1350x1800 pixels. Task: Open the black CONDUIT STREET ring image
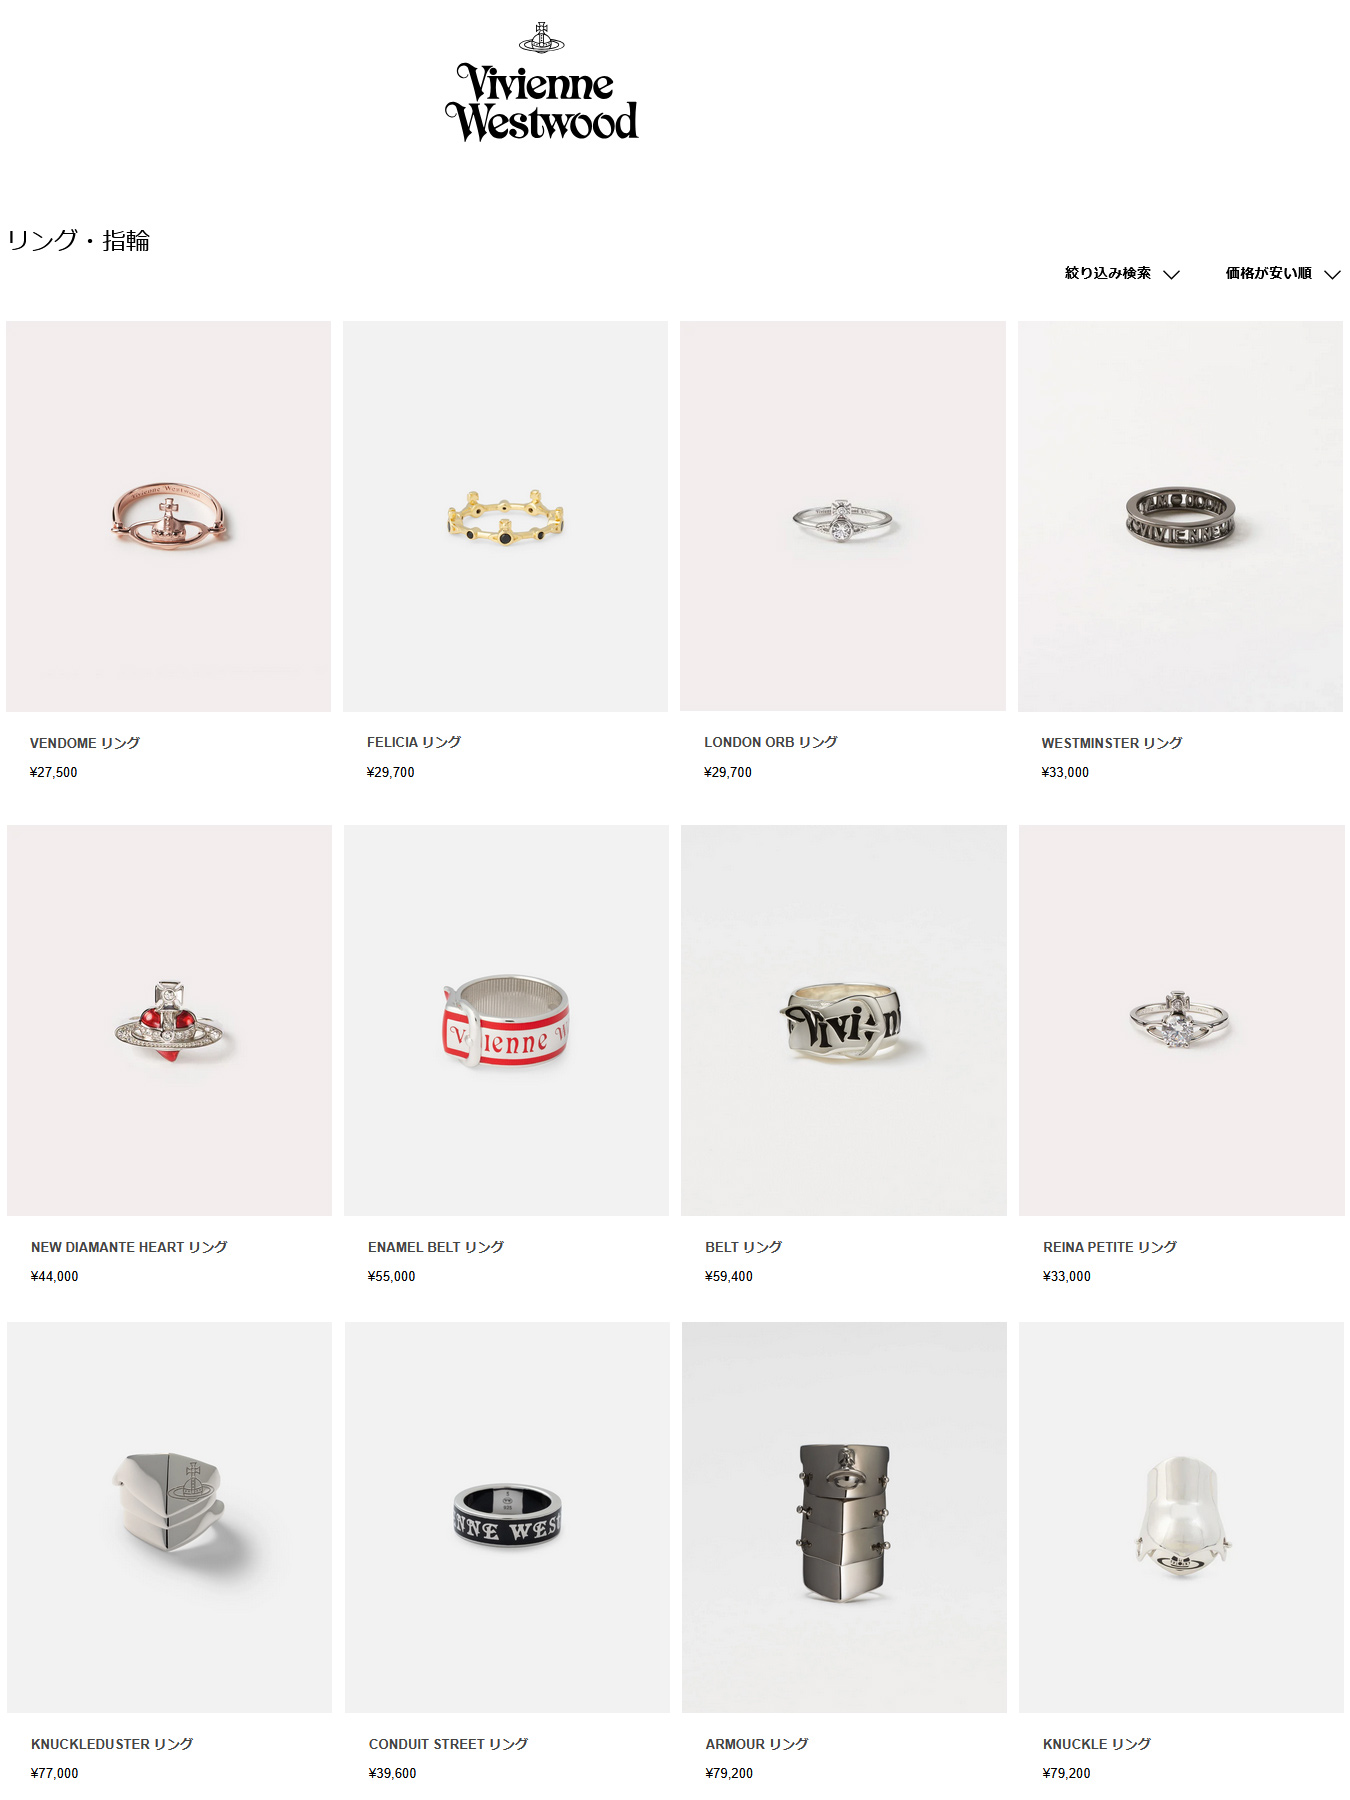click(x=507, y=1517)
